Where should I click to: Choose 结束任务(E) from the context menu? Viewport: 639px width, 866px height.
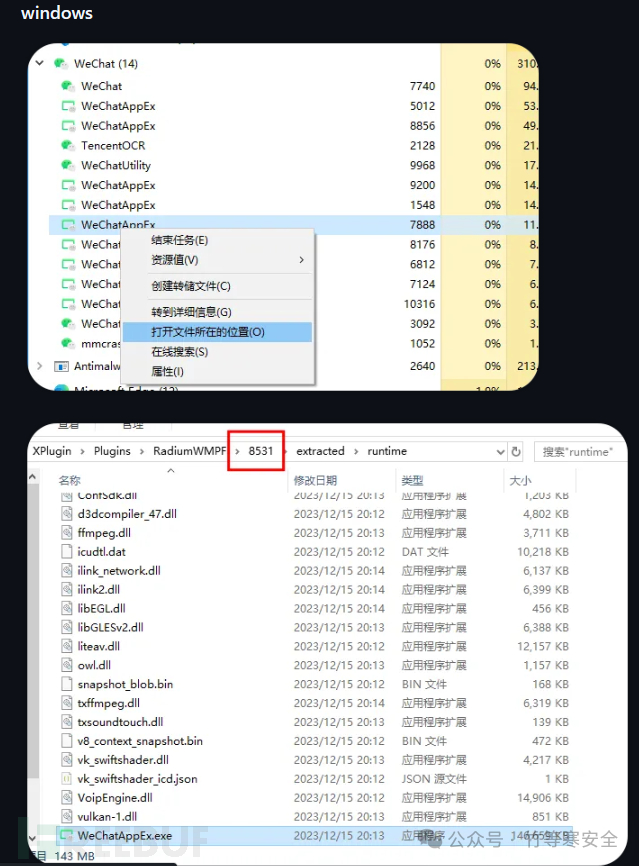[x=217, y=240]
